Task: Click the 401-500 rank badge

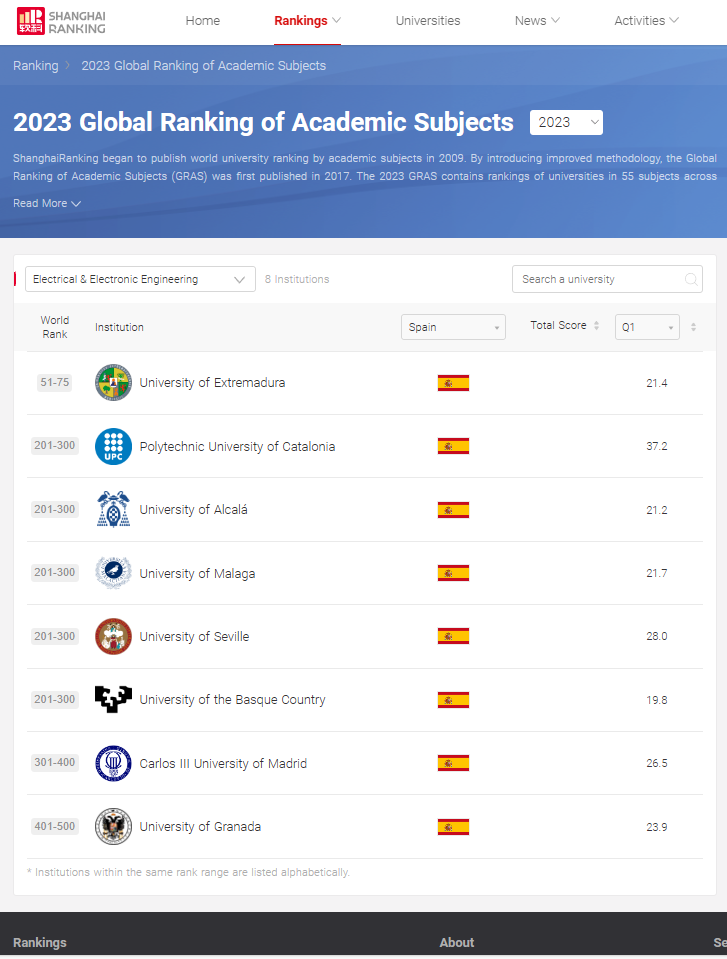Action: (54, 827)
